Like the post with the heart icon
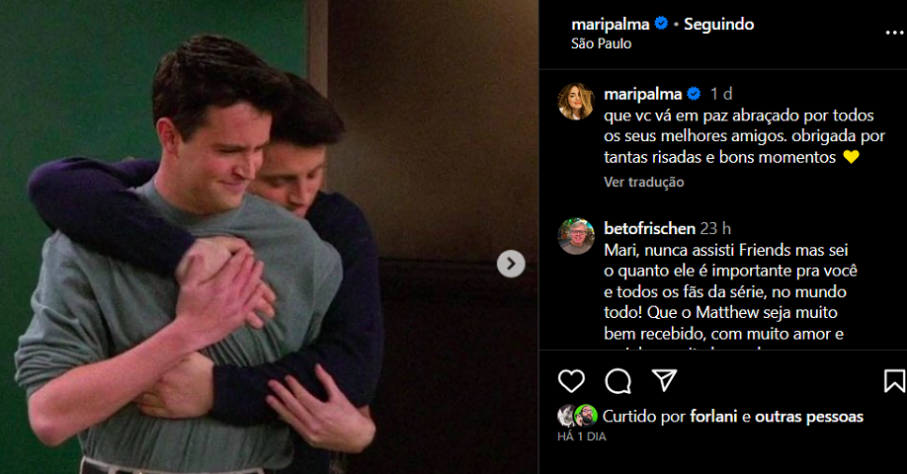 click(x=571, y=381)
